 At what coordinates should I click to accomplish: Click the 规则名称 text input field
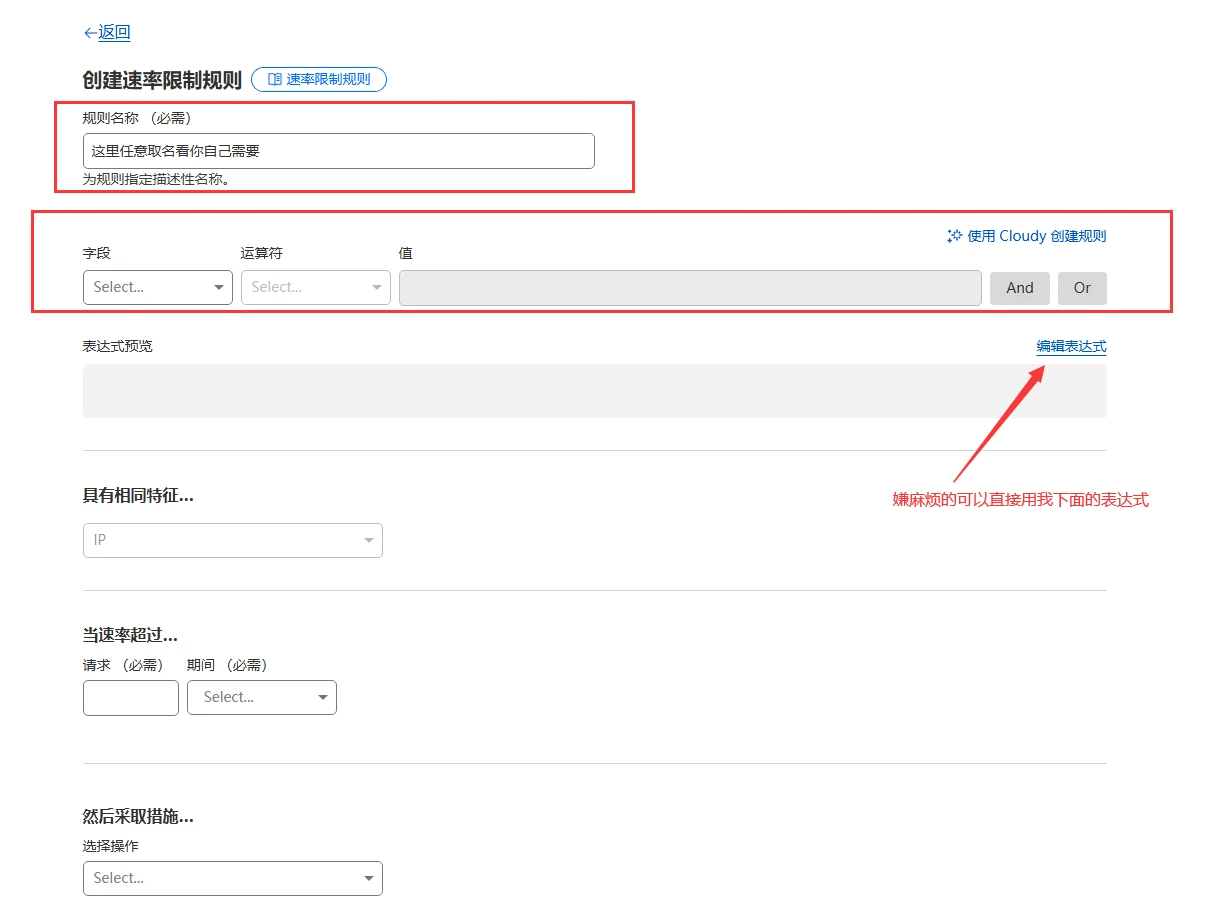tap(338, 151)
